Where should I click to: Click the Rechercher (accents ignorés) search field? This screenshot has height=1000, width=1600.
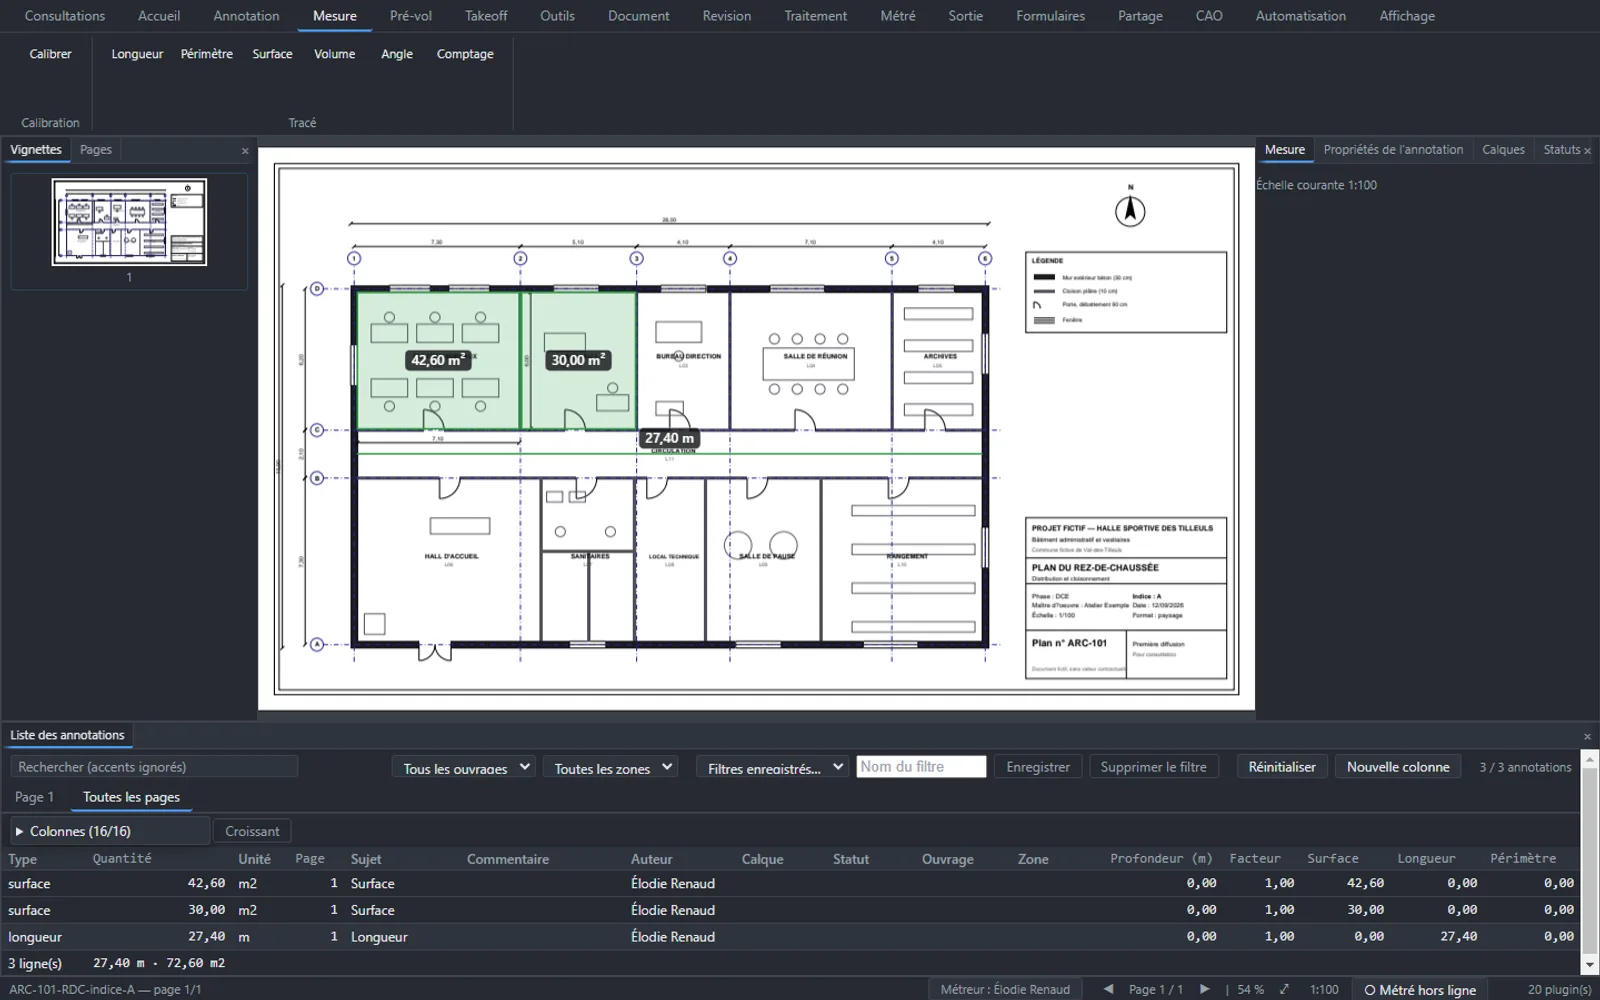coord(154,767)
